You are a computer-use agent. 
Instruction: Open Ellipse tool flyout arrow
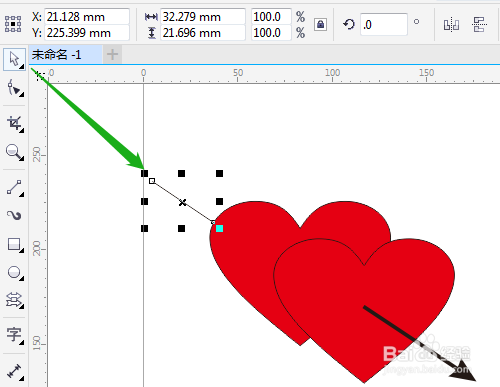22,278
